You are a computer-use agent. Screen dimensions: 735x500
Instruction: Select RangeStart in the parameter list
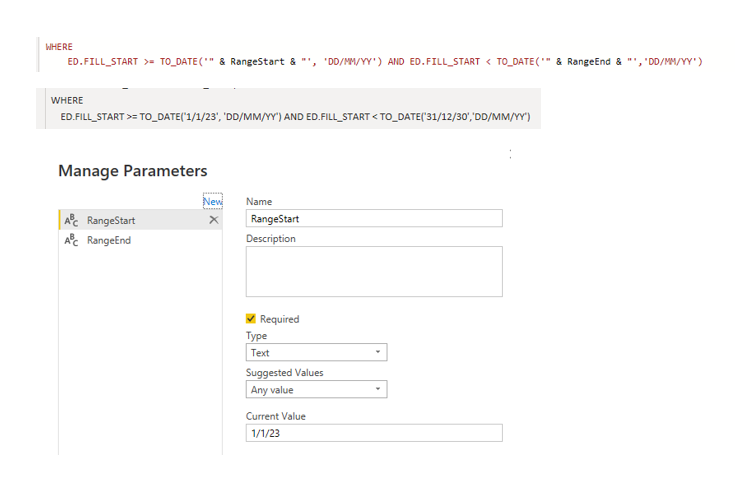tap(141, 220)
